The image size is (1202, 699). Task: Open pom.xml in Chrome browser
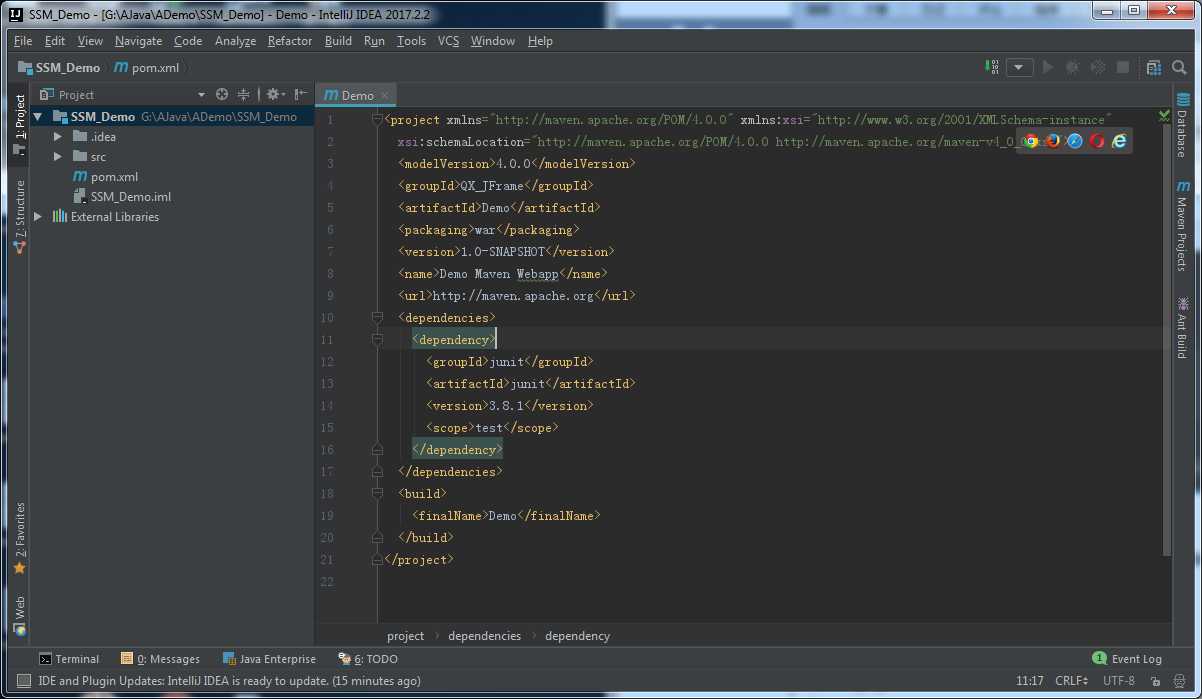pyautogui.click(x=1031, y=141)
